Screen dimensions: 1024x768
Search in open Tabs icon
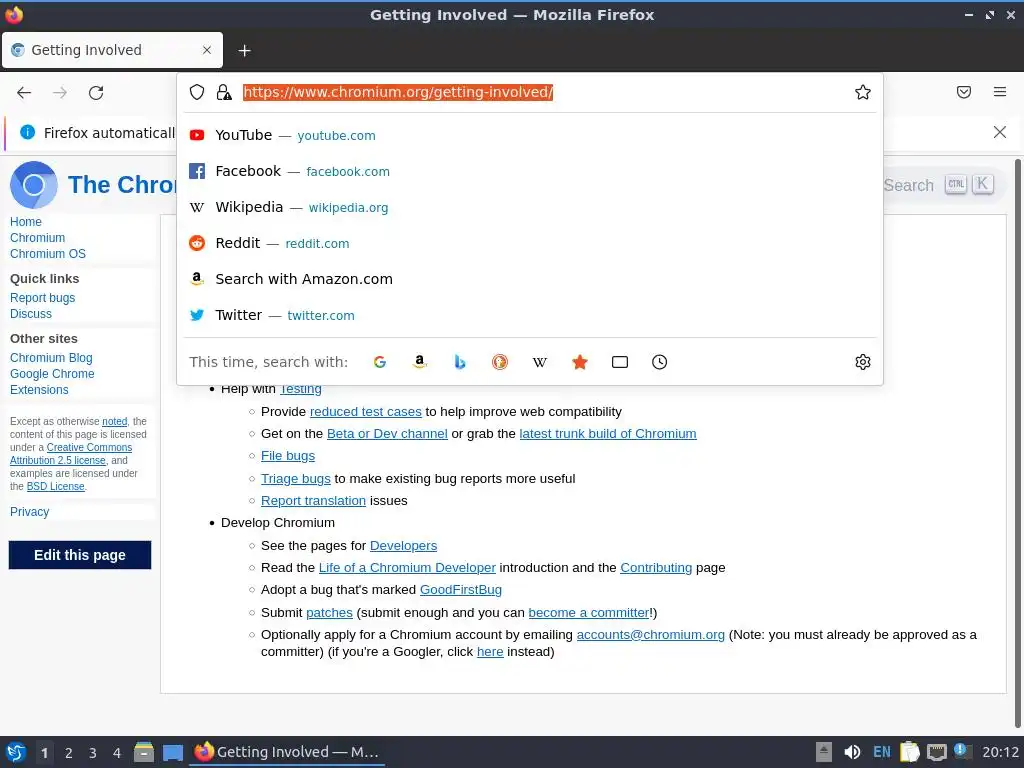[x=620, y=362]
